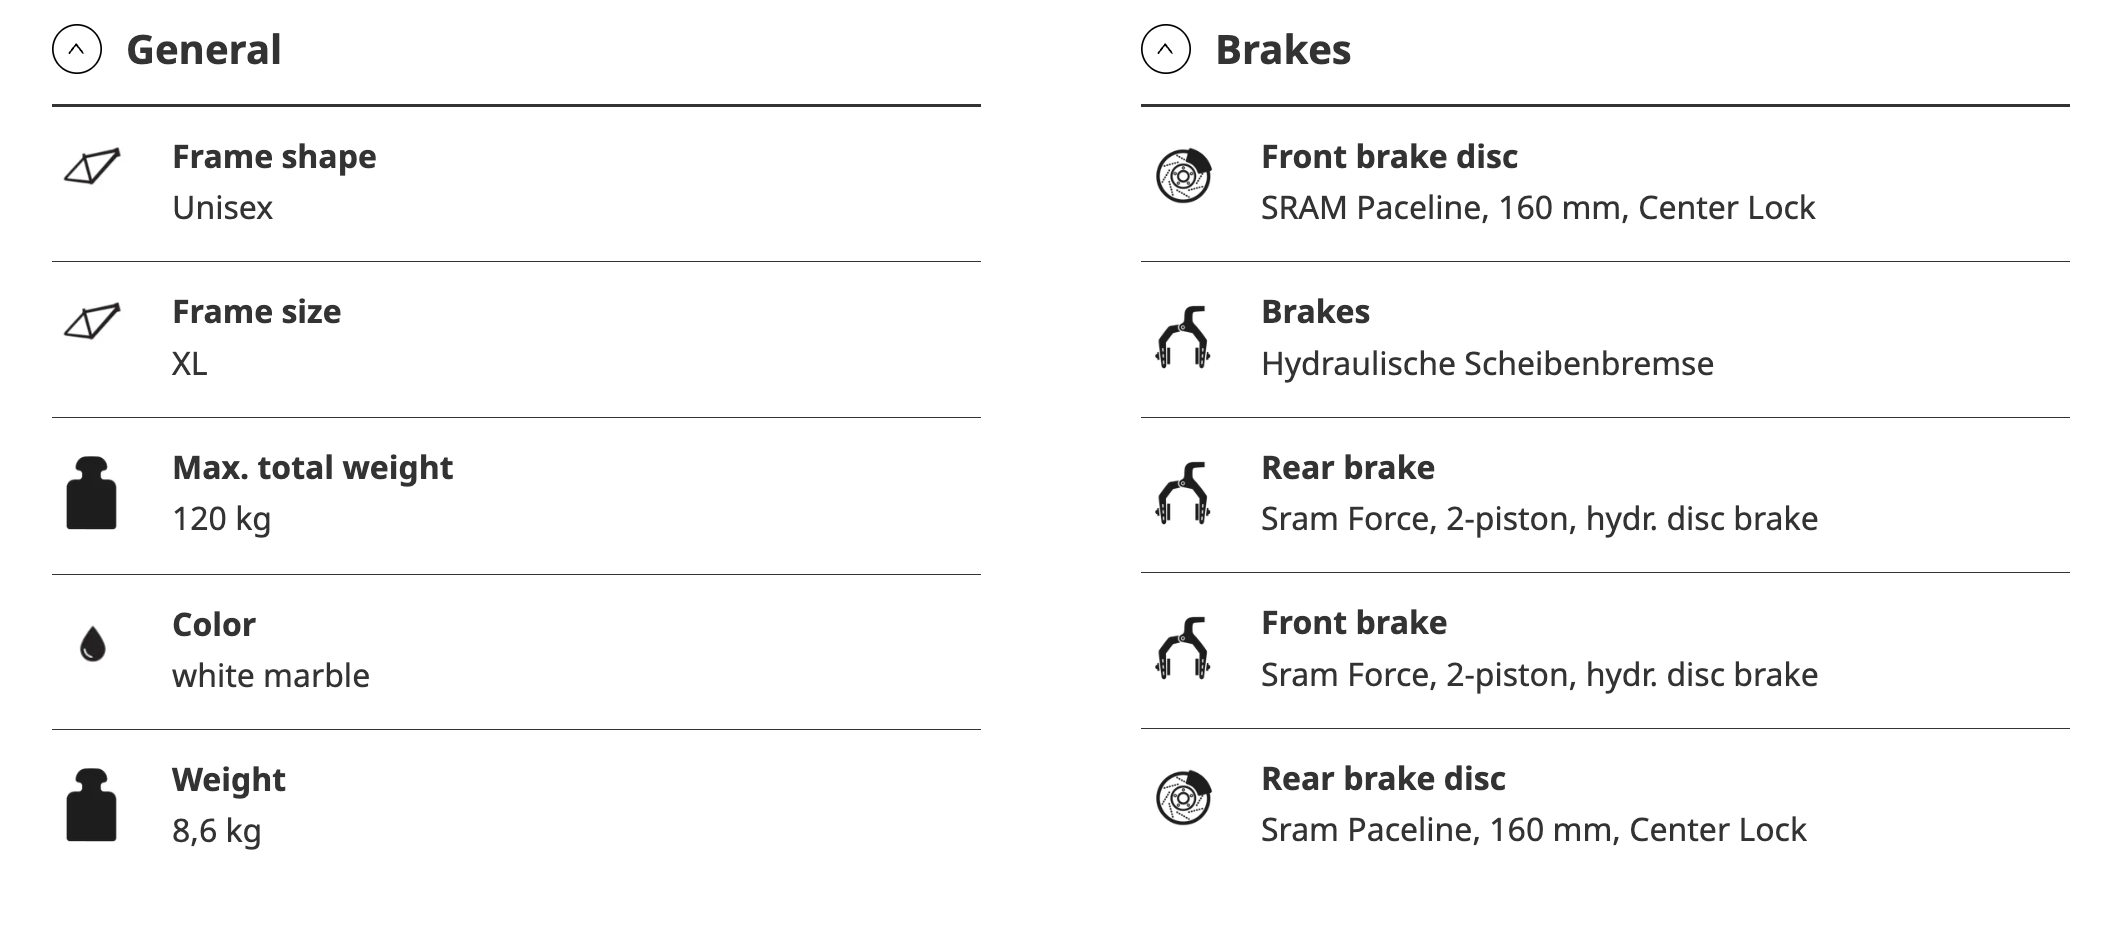Click the Brakes caliper icon
The height and width of the screenshot is (950, 2124).
point(1183,337)
